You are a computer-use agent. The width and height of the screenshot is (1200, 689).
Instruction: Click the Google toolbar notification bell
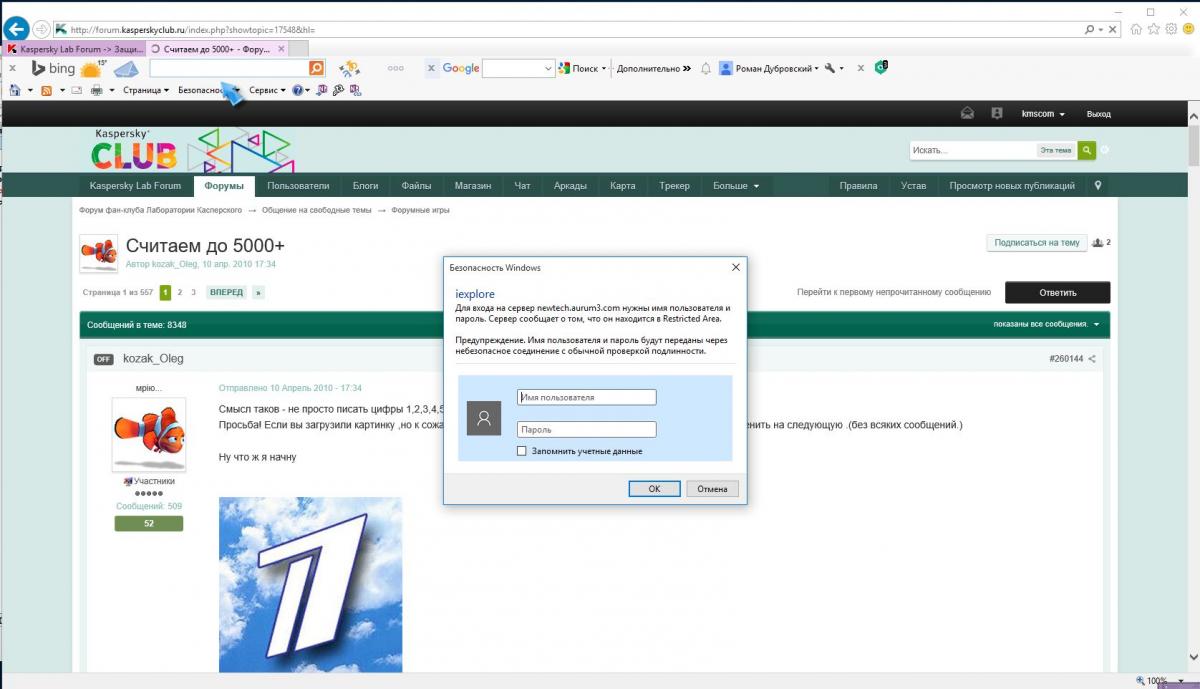click(706, 68)
